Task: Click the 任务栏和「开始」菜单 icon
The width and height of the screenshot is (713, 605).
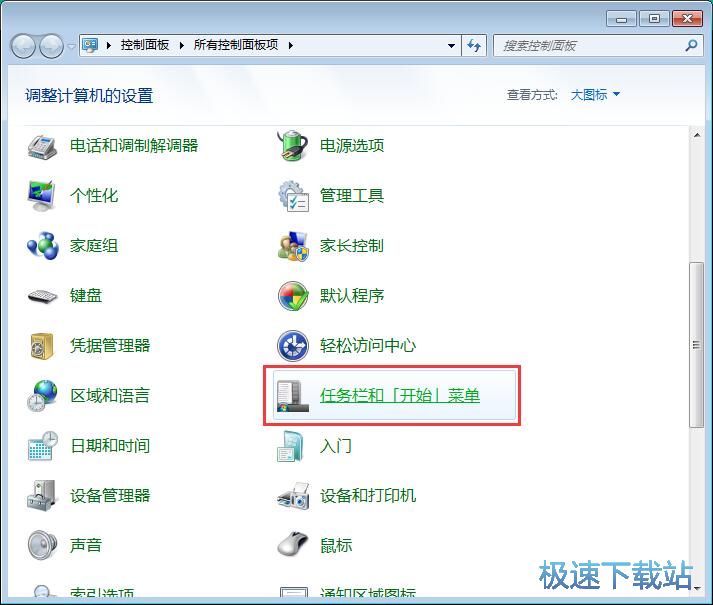Action: tap(293, 396)
